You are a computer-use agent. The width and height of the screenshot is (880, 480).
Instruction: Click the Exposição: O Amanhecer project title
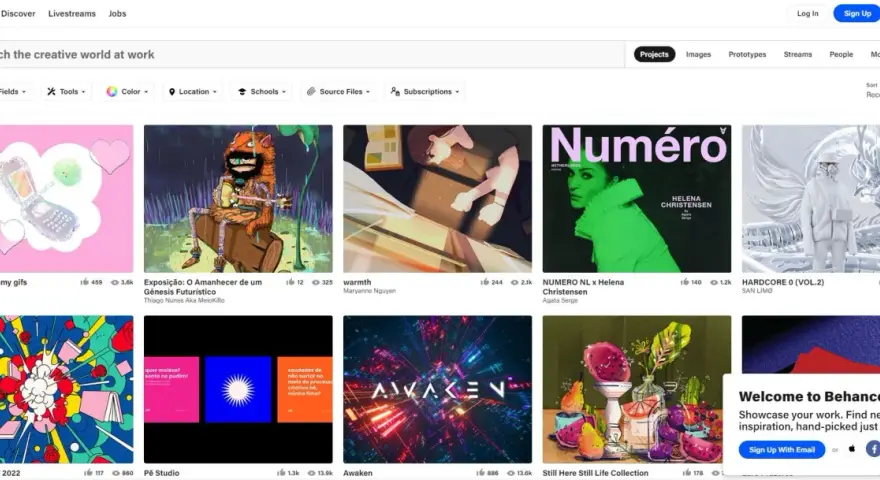pyautogui.click(x=203, y=287)
